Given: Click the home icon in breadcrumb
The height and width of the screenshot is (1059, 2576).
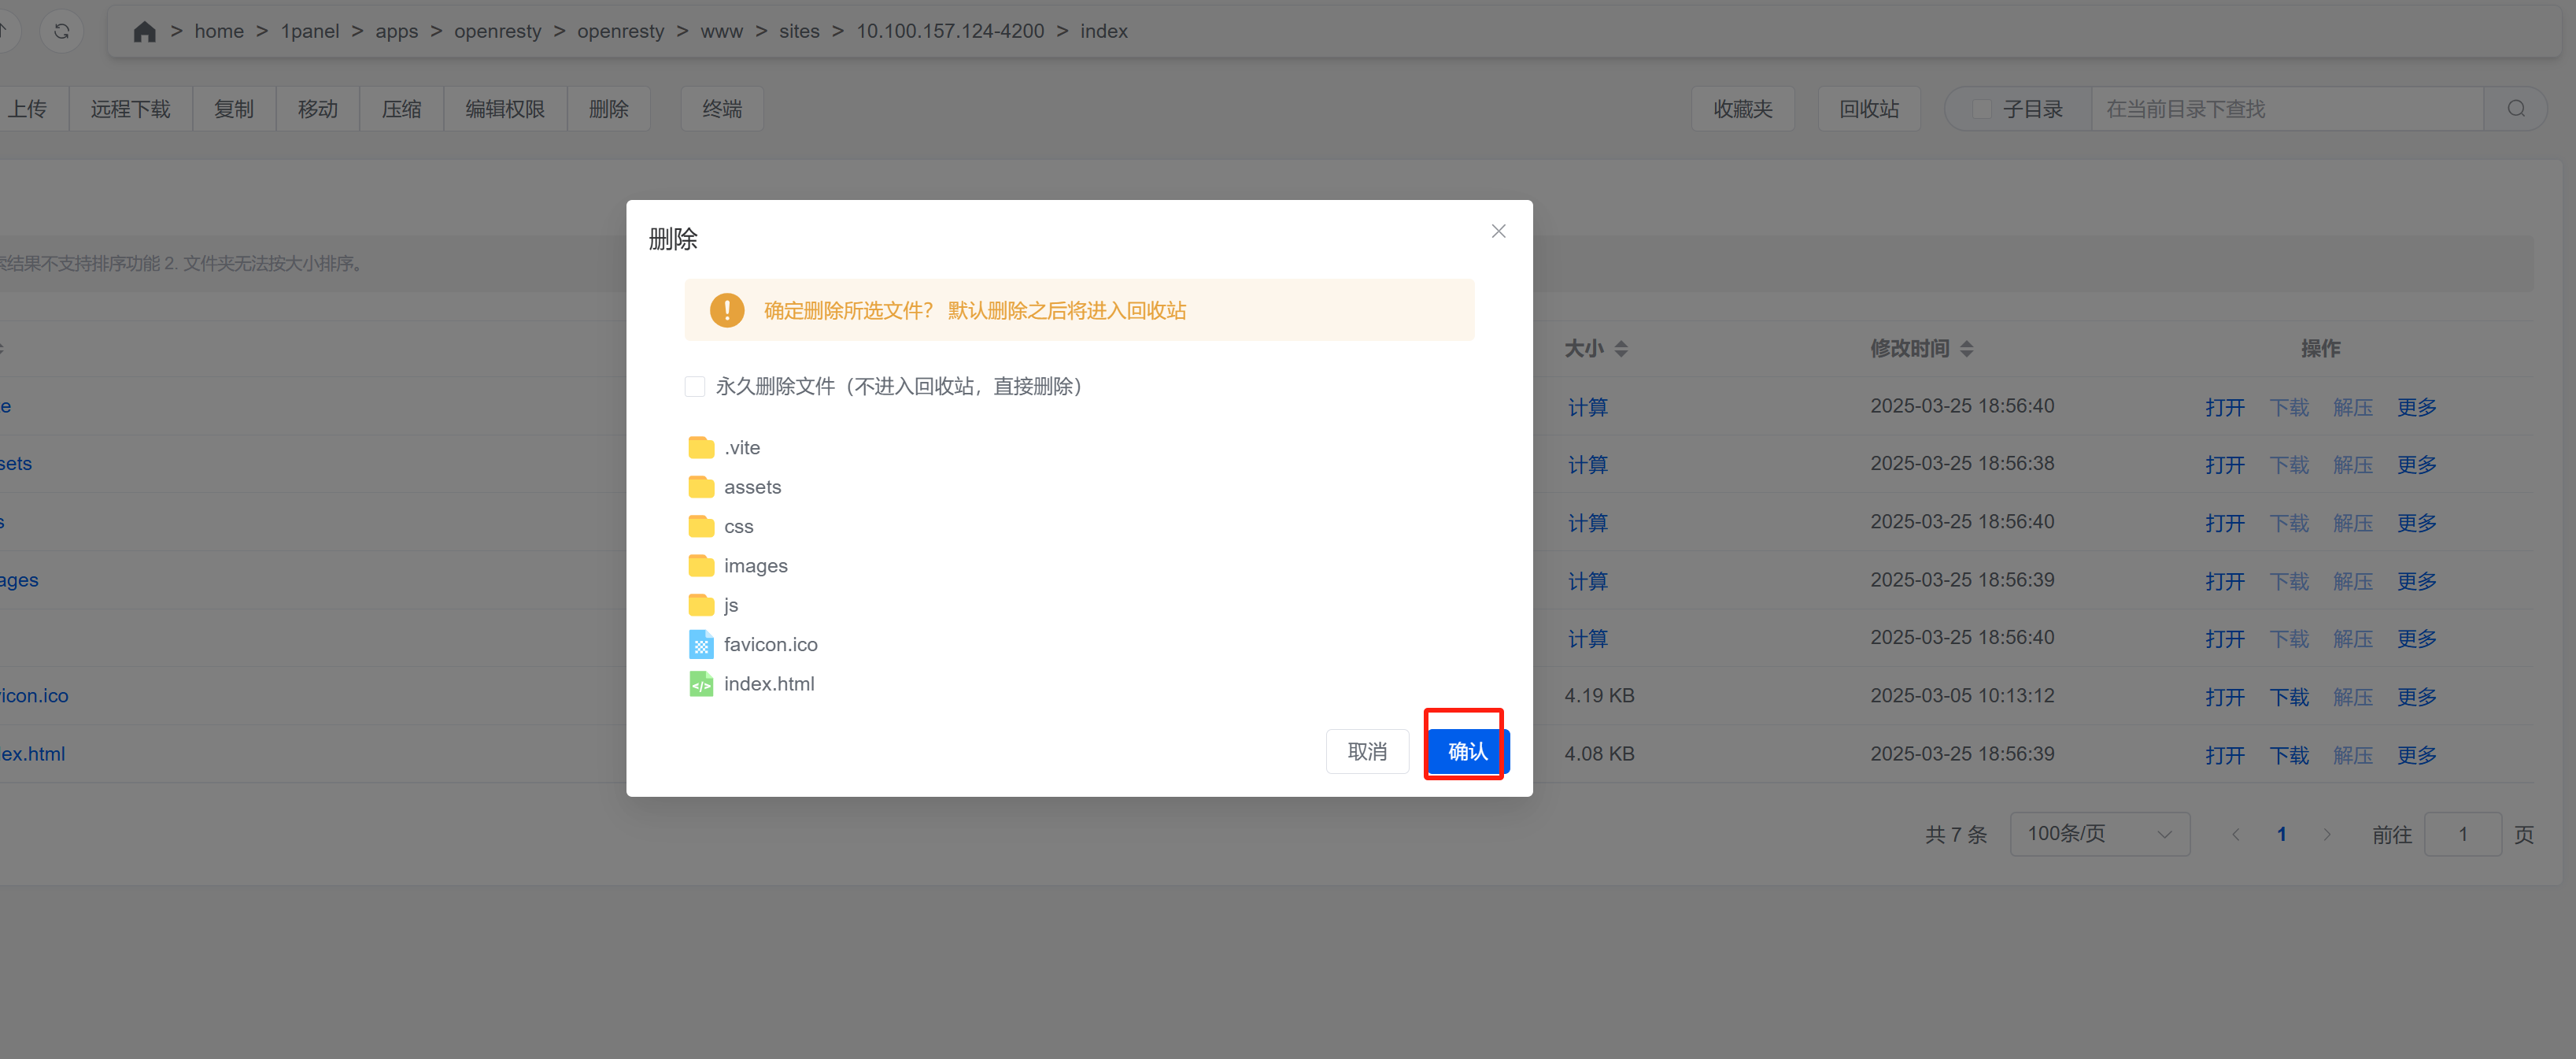Looking at the screenshot, I should click(x=144, y=31).
